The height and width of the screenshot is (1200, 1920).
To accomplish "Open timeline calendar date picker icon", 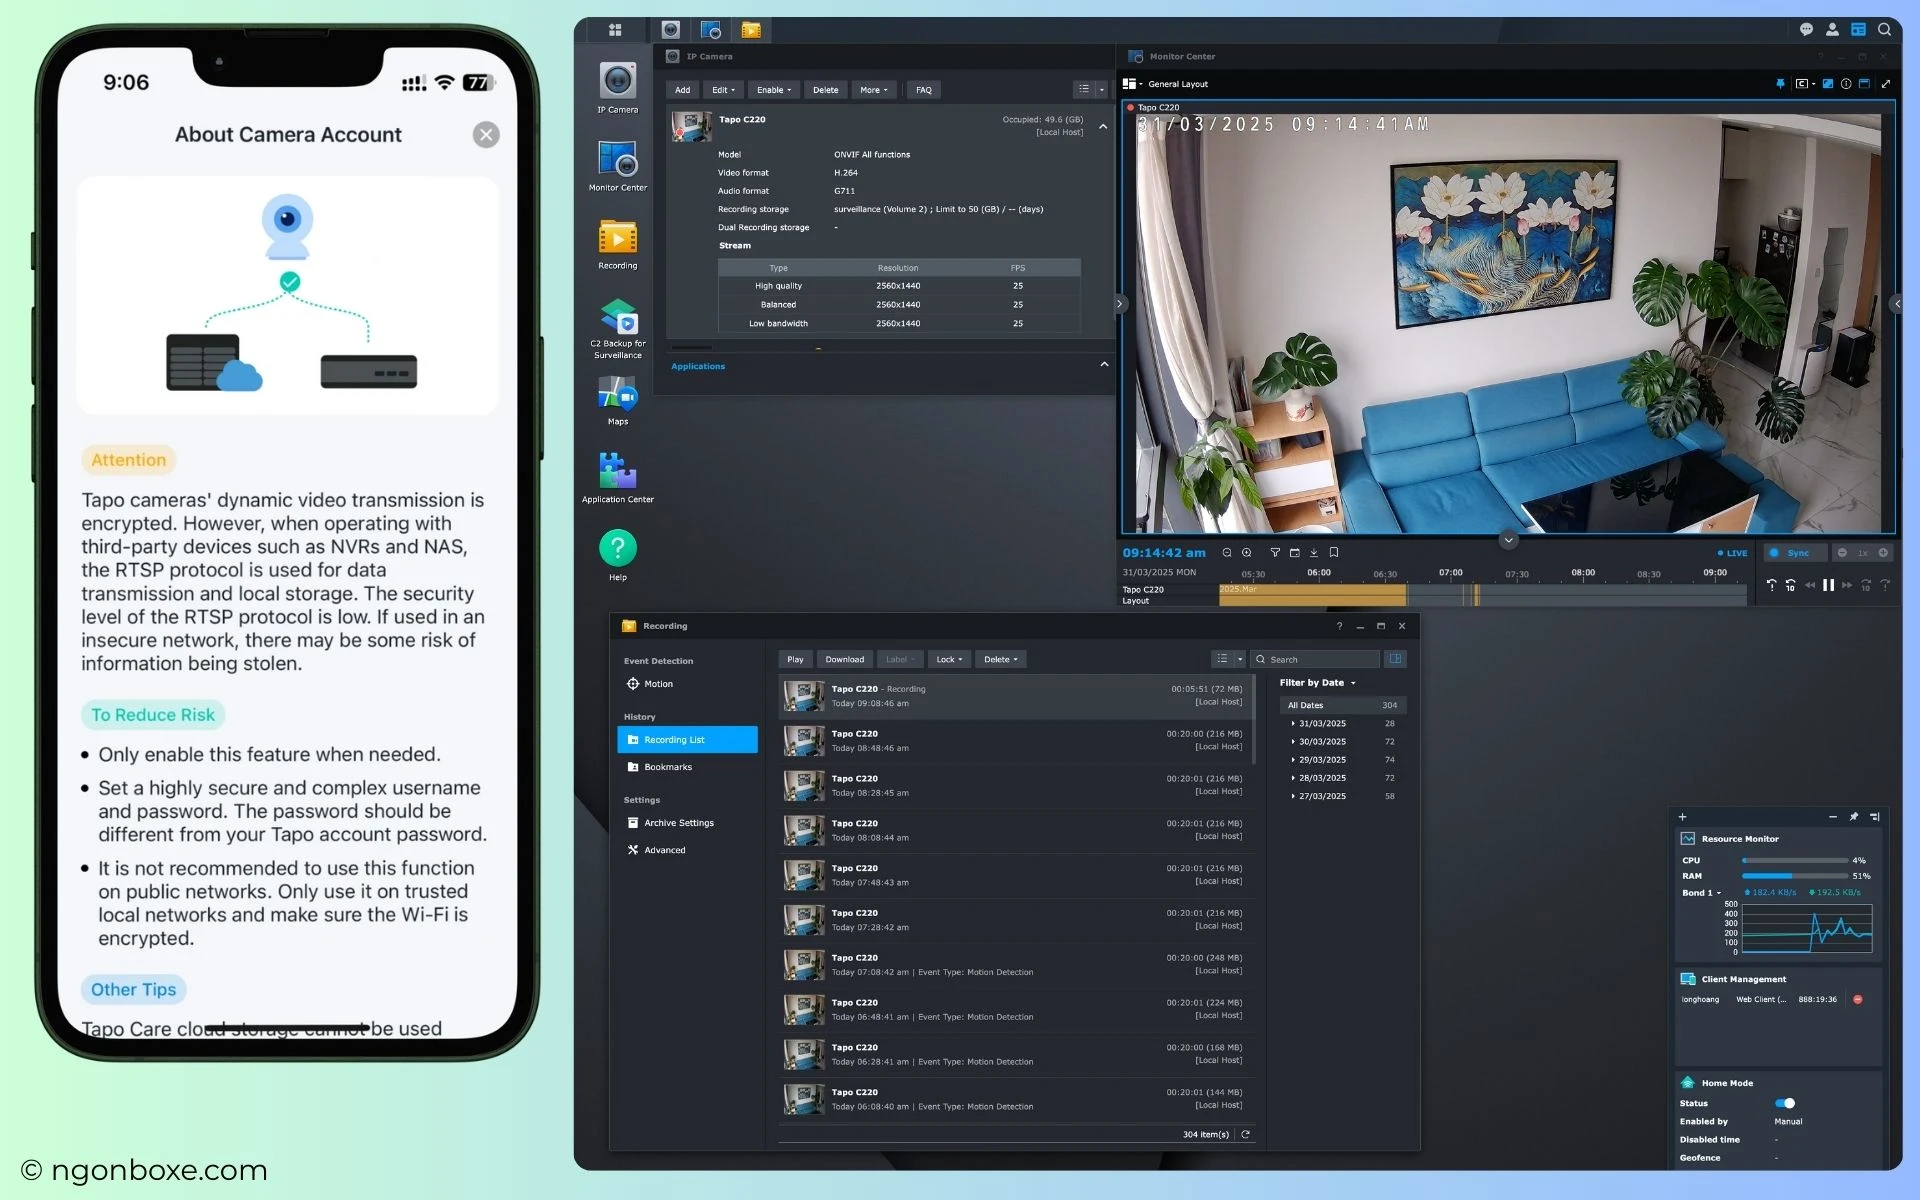I will click(1295, 552).
